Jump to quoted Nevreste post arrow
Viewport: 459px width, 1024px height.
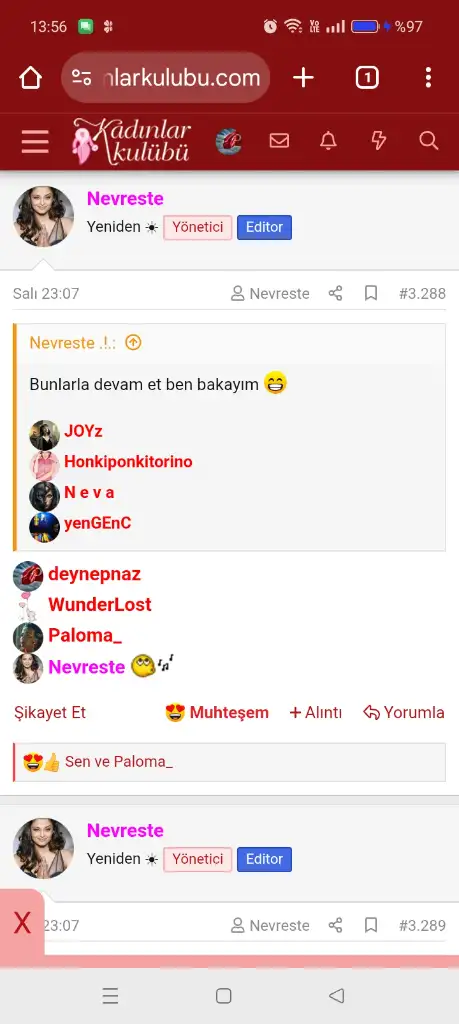pos(133,342)
